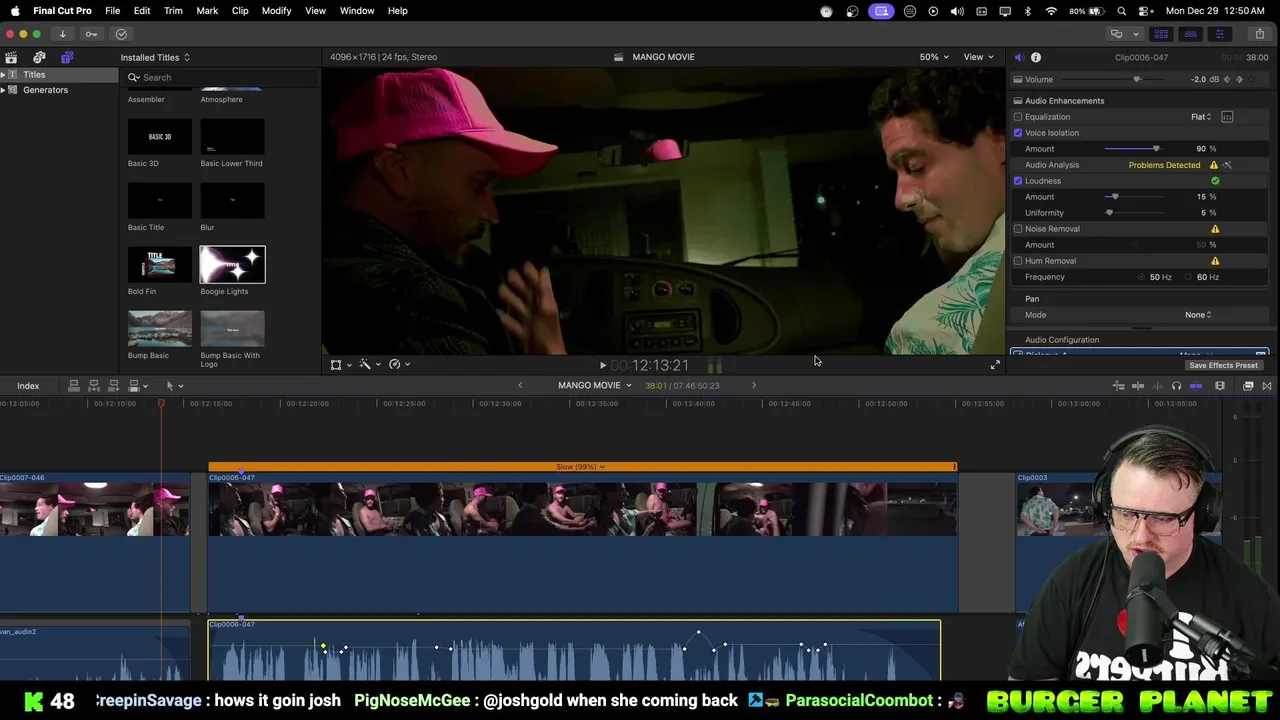The image size is (1280, 720).
Task: Append clip to storyline icon
Action: click(x=114, y=386)
